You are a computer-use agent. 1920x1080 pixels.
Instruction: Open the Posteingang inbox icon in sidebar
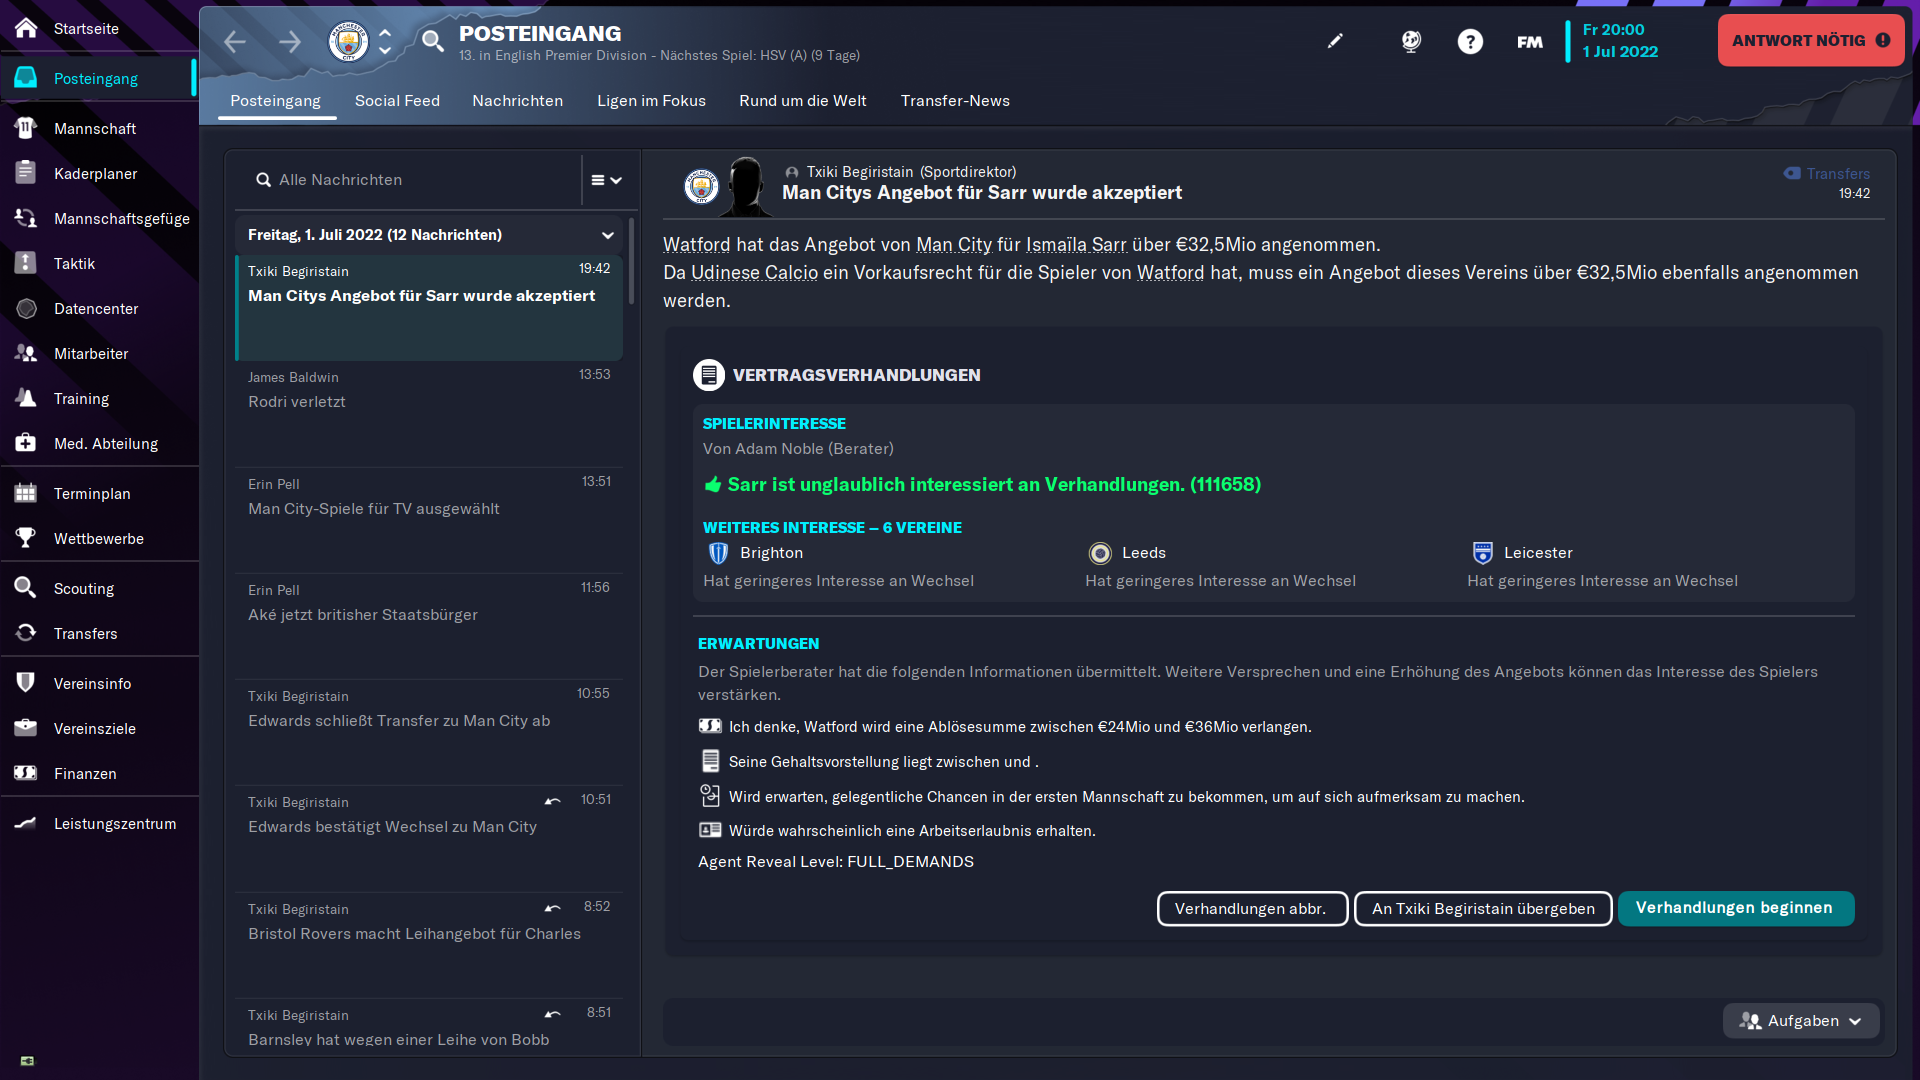(x=24, y=77)
